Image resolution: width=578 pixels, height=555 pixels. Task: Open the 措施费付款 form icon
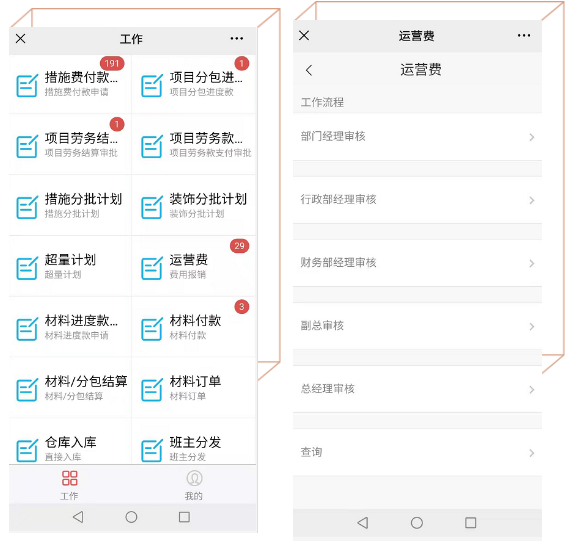click(27, 85)
